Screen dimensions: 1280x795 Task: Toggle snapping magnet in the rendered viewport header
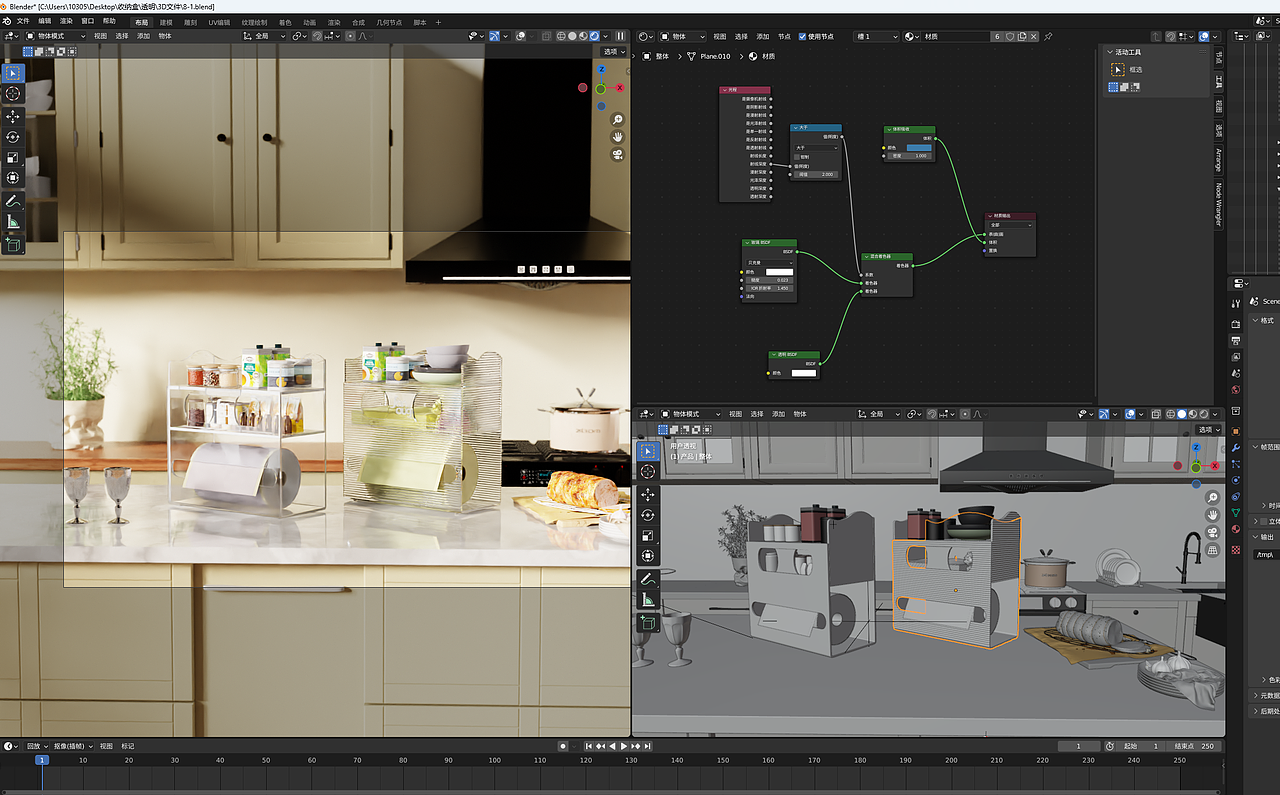tap(317, 36)
